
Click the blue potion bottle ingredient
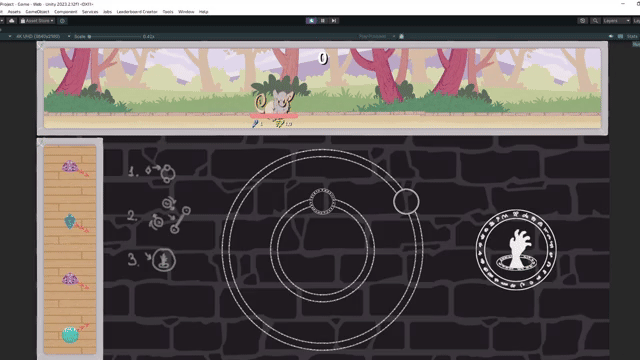click(x=70, y=221)
